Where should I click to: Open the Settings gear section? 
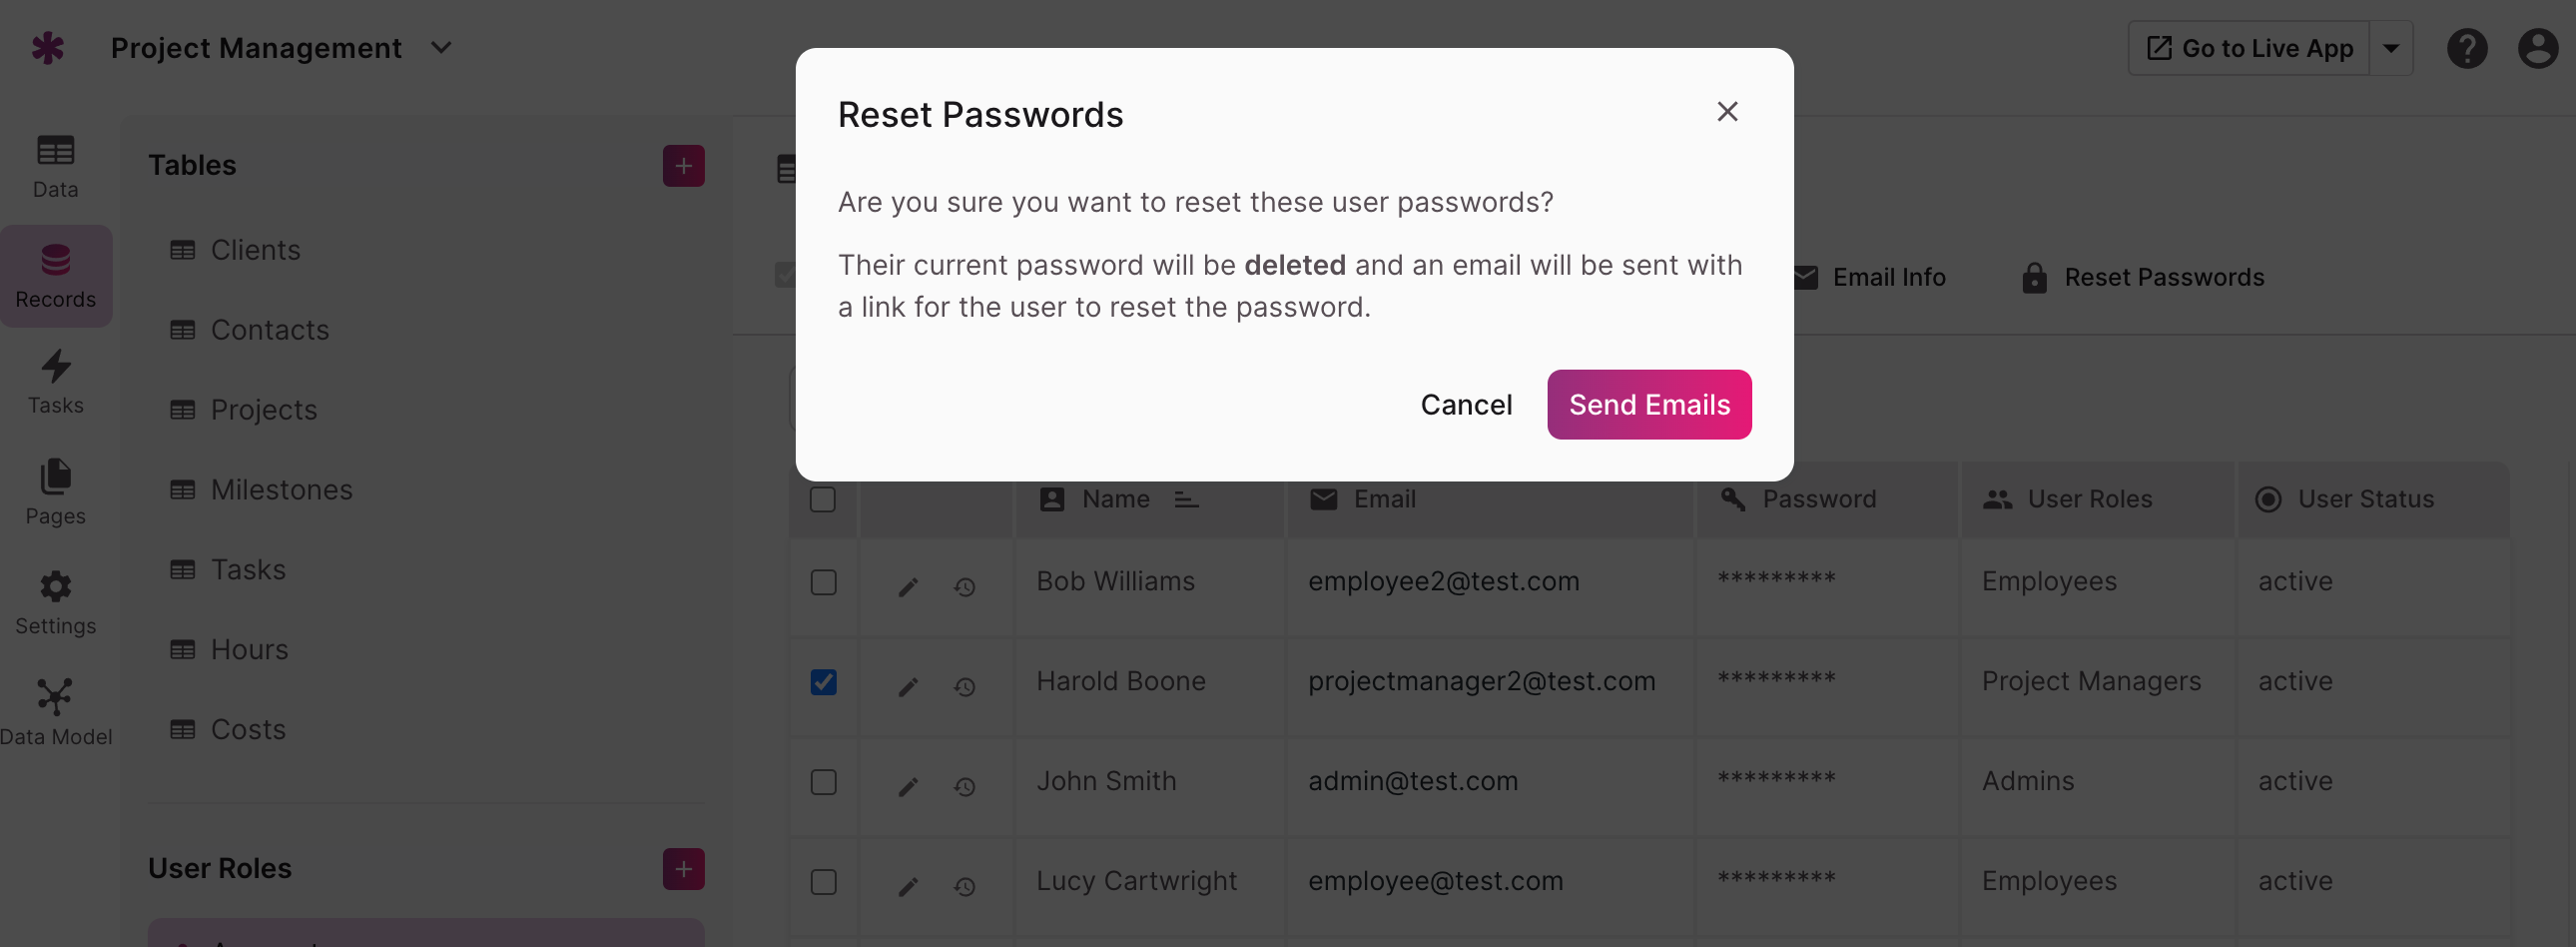[x=55, y=603]
